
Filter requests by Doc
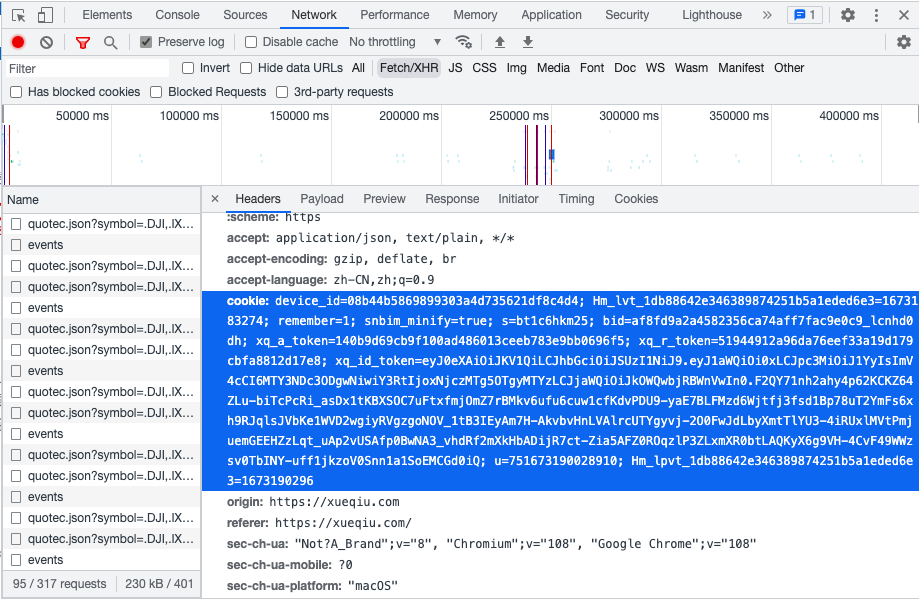click(x=625, y=68)
